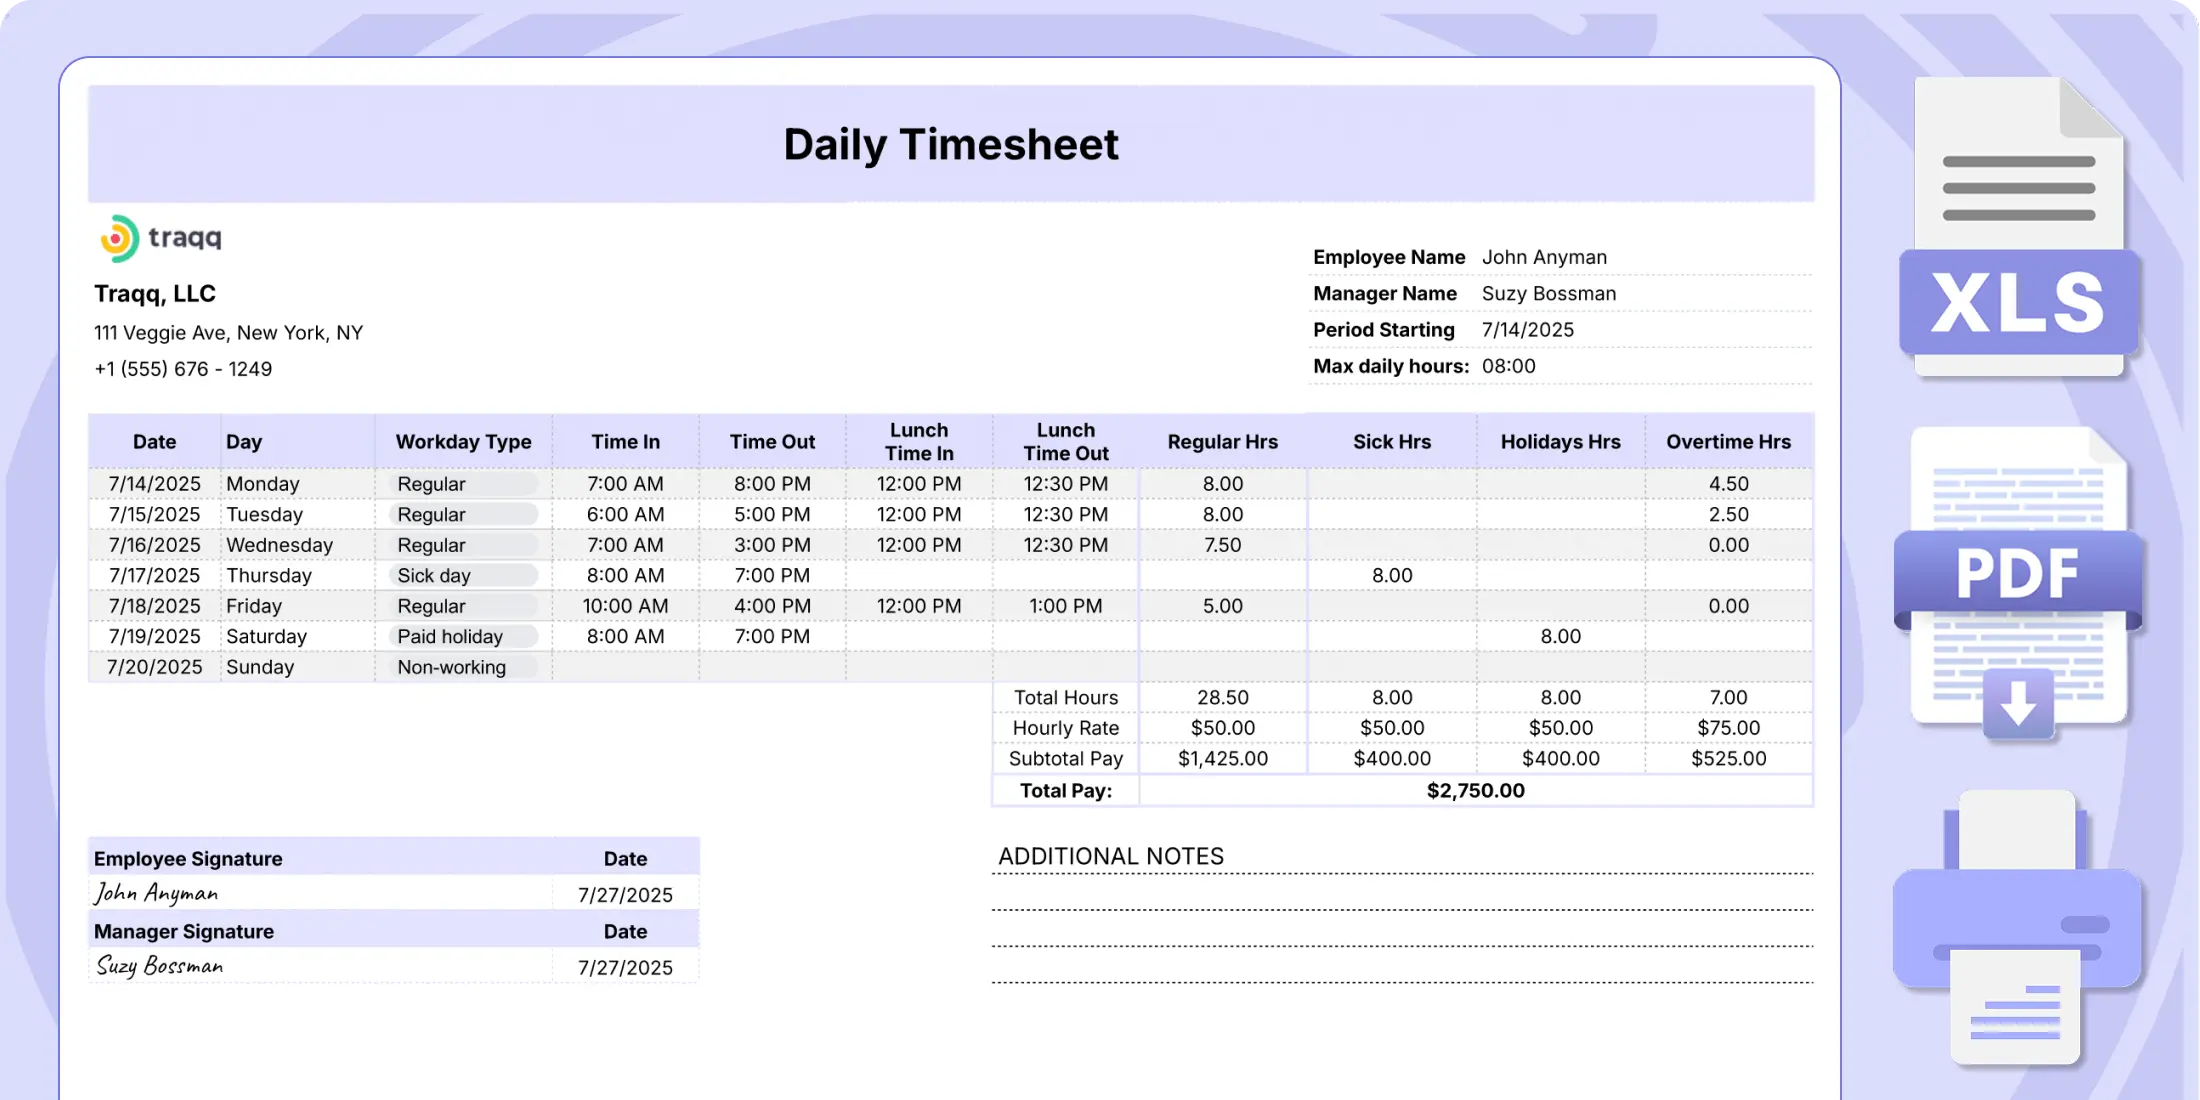This screenshot has width=2200, height=1100.
Task: Click the Time Out column header
Action: pyautogui.click(x=772, y=442)
